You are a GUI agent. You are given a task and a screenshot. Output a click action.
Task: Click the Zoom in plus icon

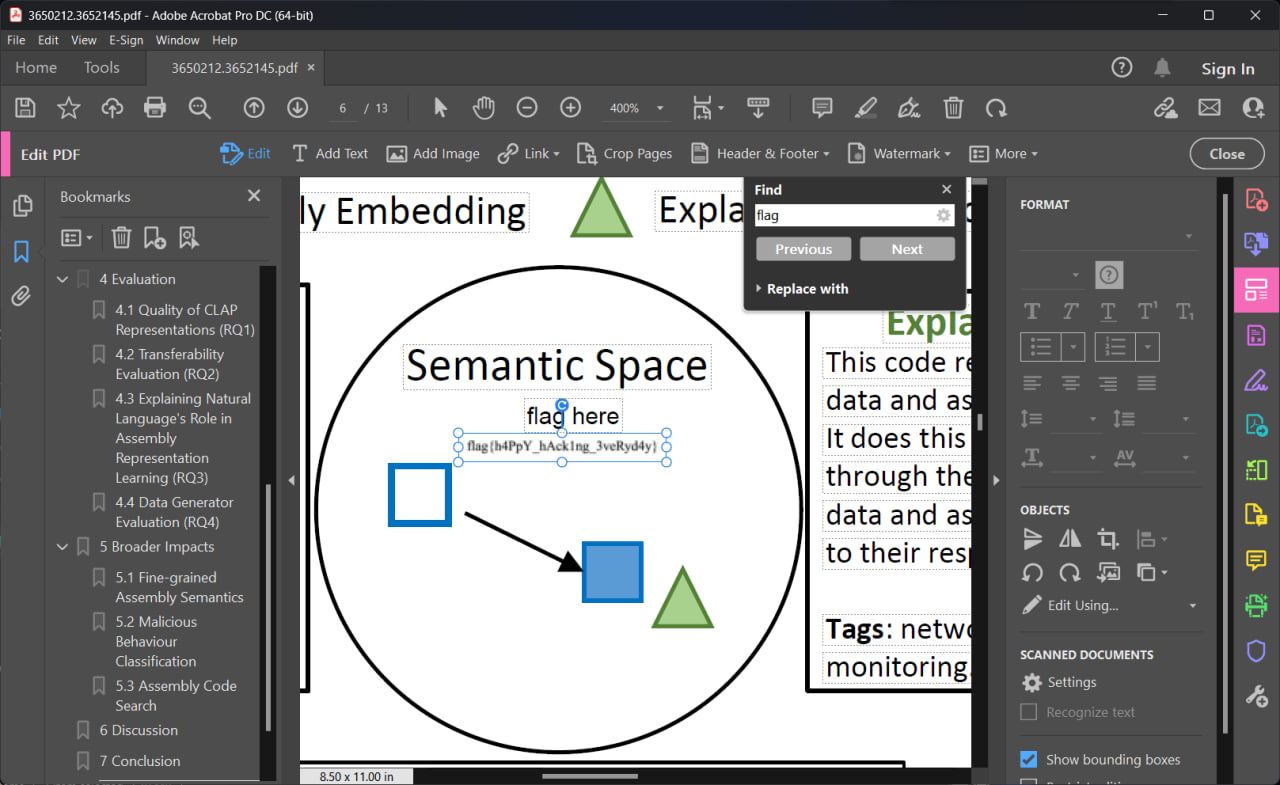pyautogui.click(x=570, y=108)
